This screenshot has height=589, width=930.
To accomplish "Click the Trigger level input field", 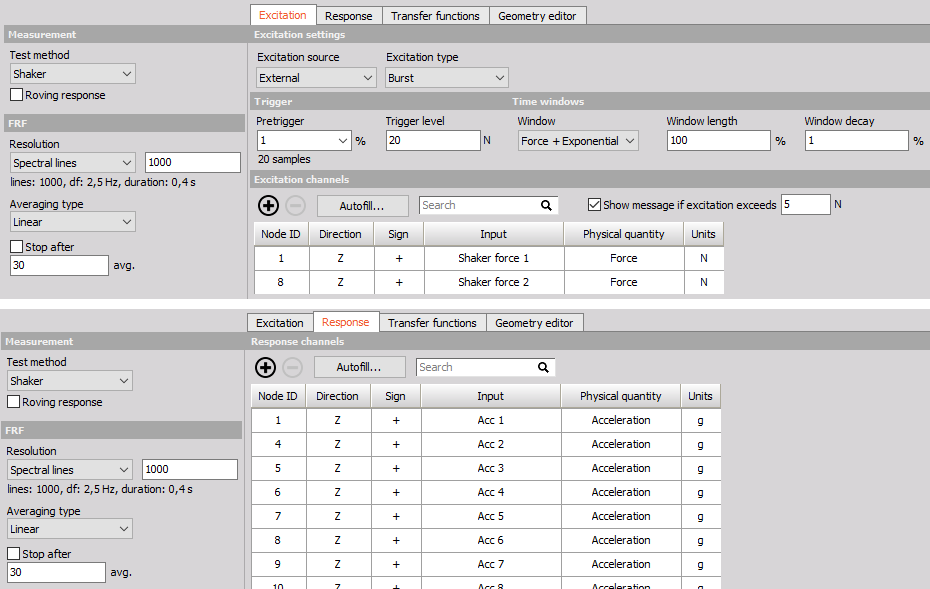I will [x=433, y=141].
